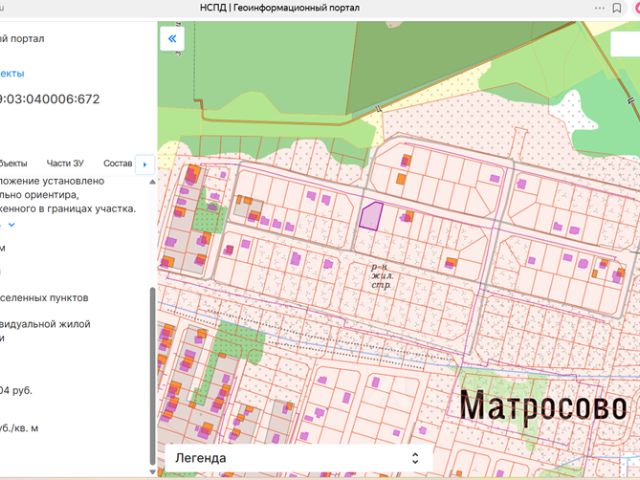Expand the address text with blue chevron
The image size is (640, 480).
13,226
